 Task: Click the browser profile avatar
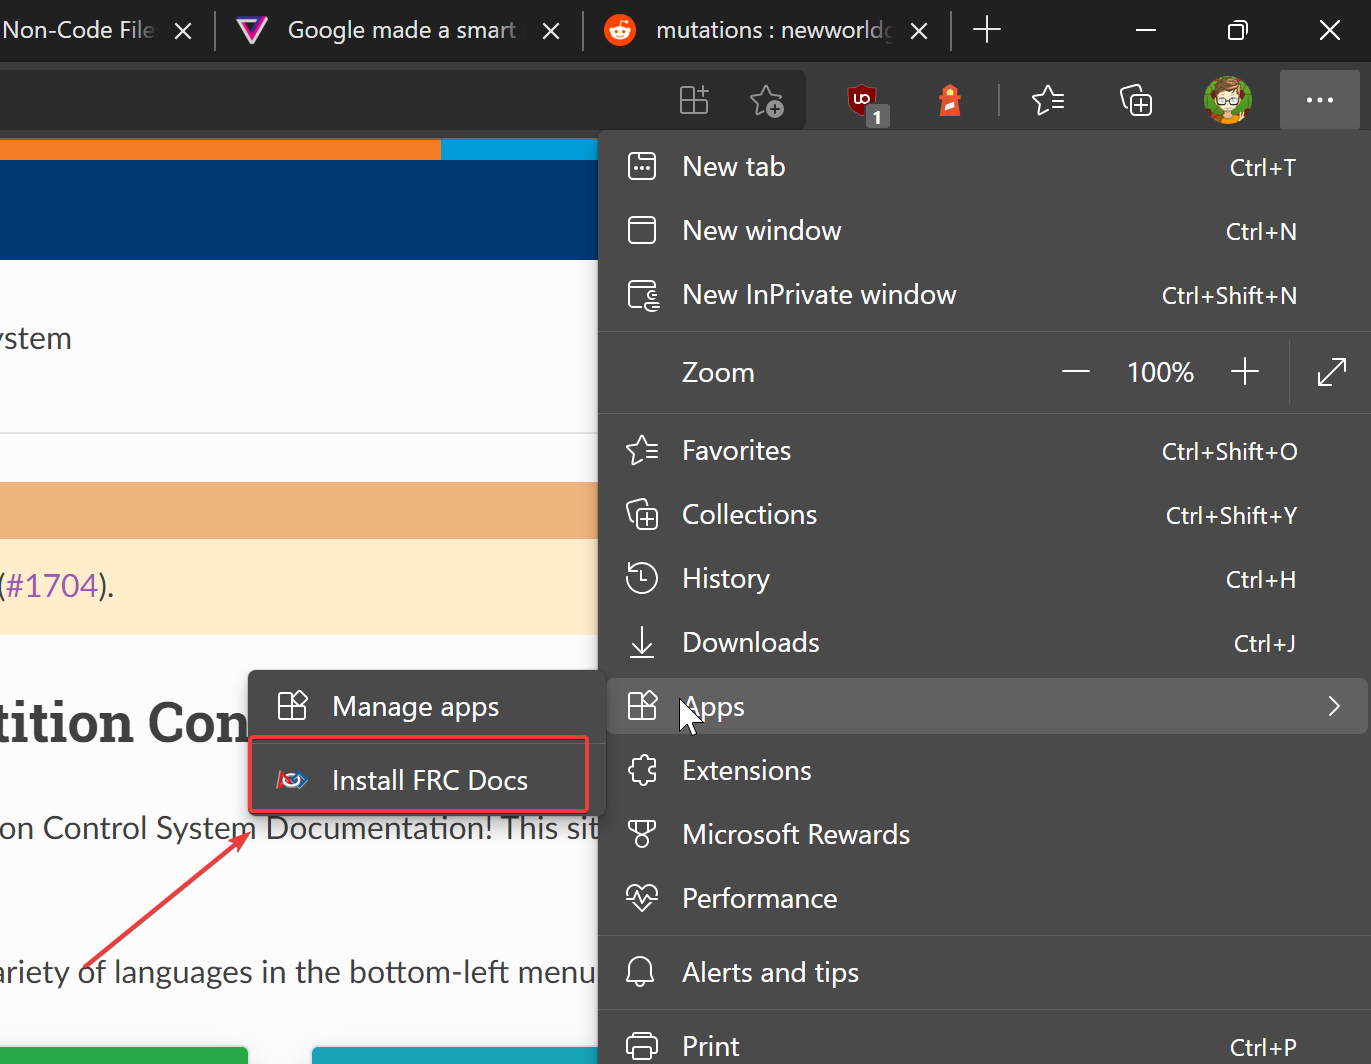tap(1227, 100)
